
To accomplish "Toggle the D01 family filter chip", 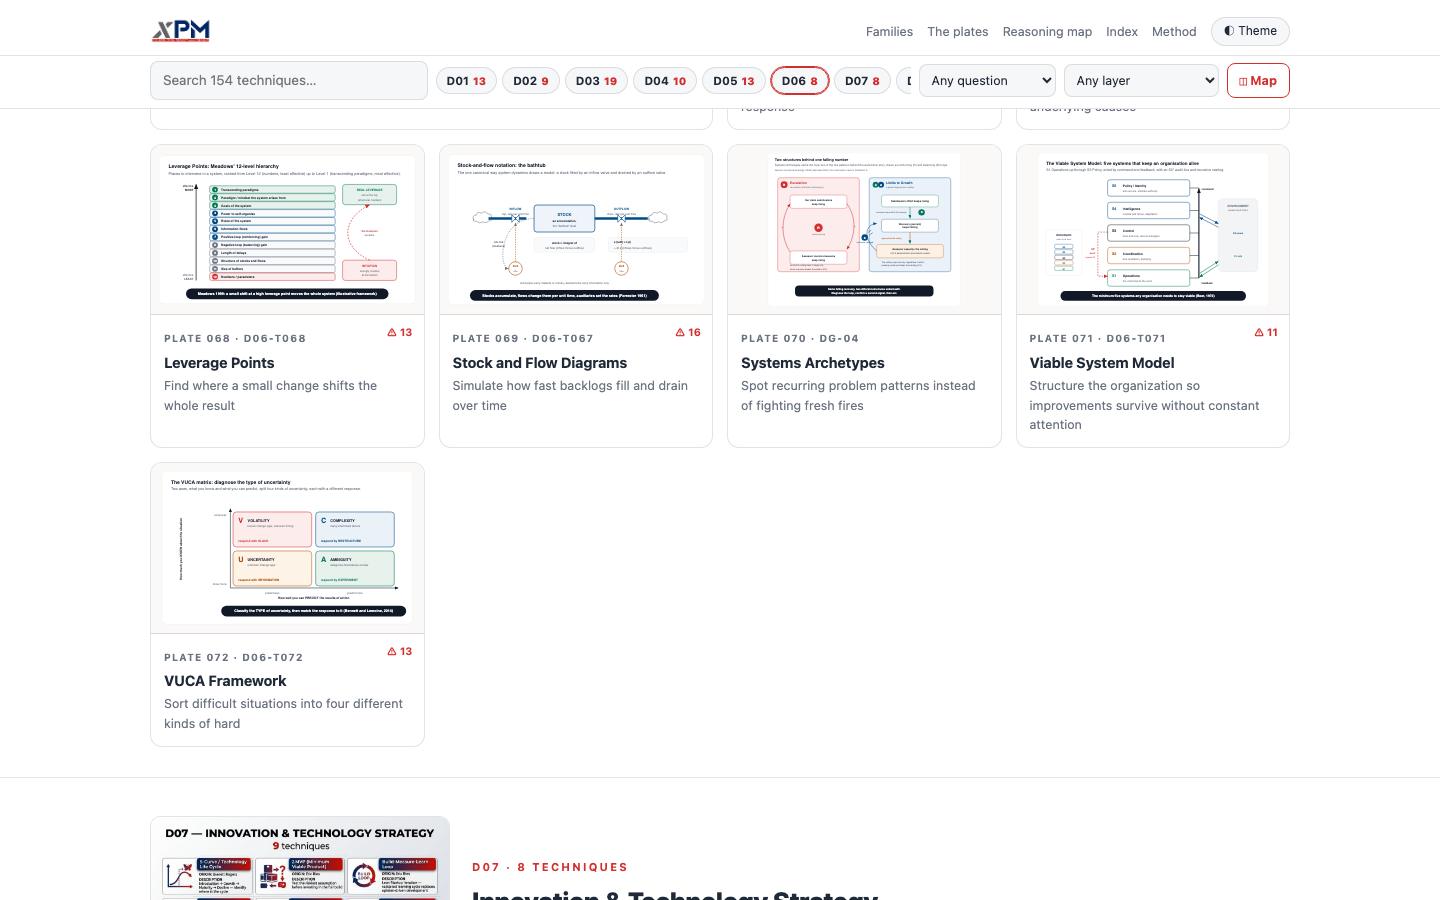I will [x=466, y=81].
